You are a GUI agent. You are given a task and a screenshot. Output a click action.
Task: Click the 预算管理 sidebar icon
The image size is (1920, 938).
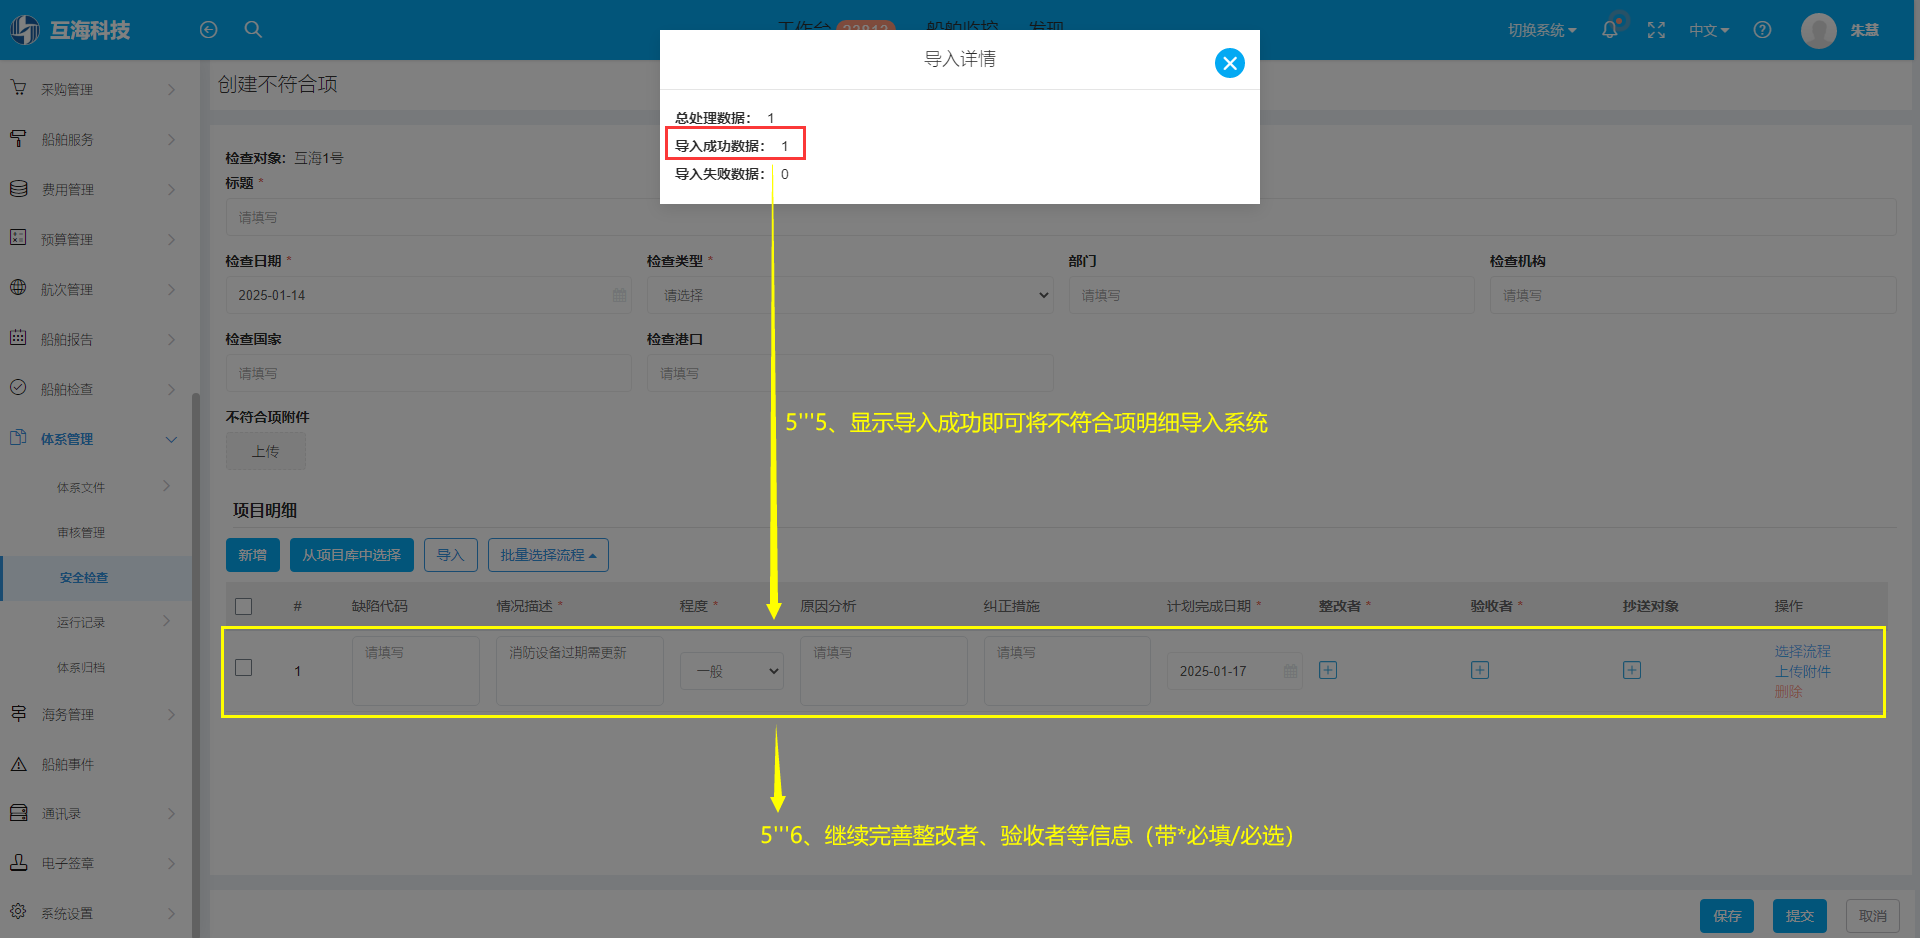18,238
